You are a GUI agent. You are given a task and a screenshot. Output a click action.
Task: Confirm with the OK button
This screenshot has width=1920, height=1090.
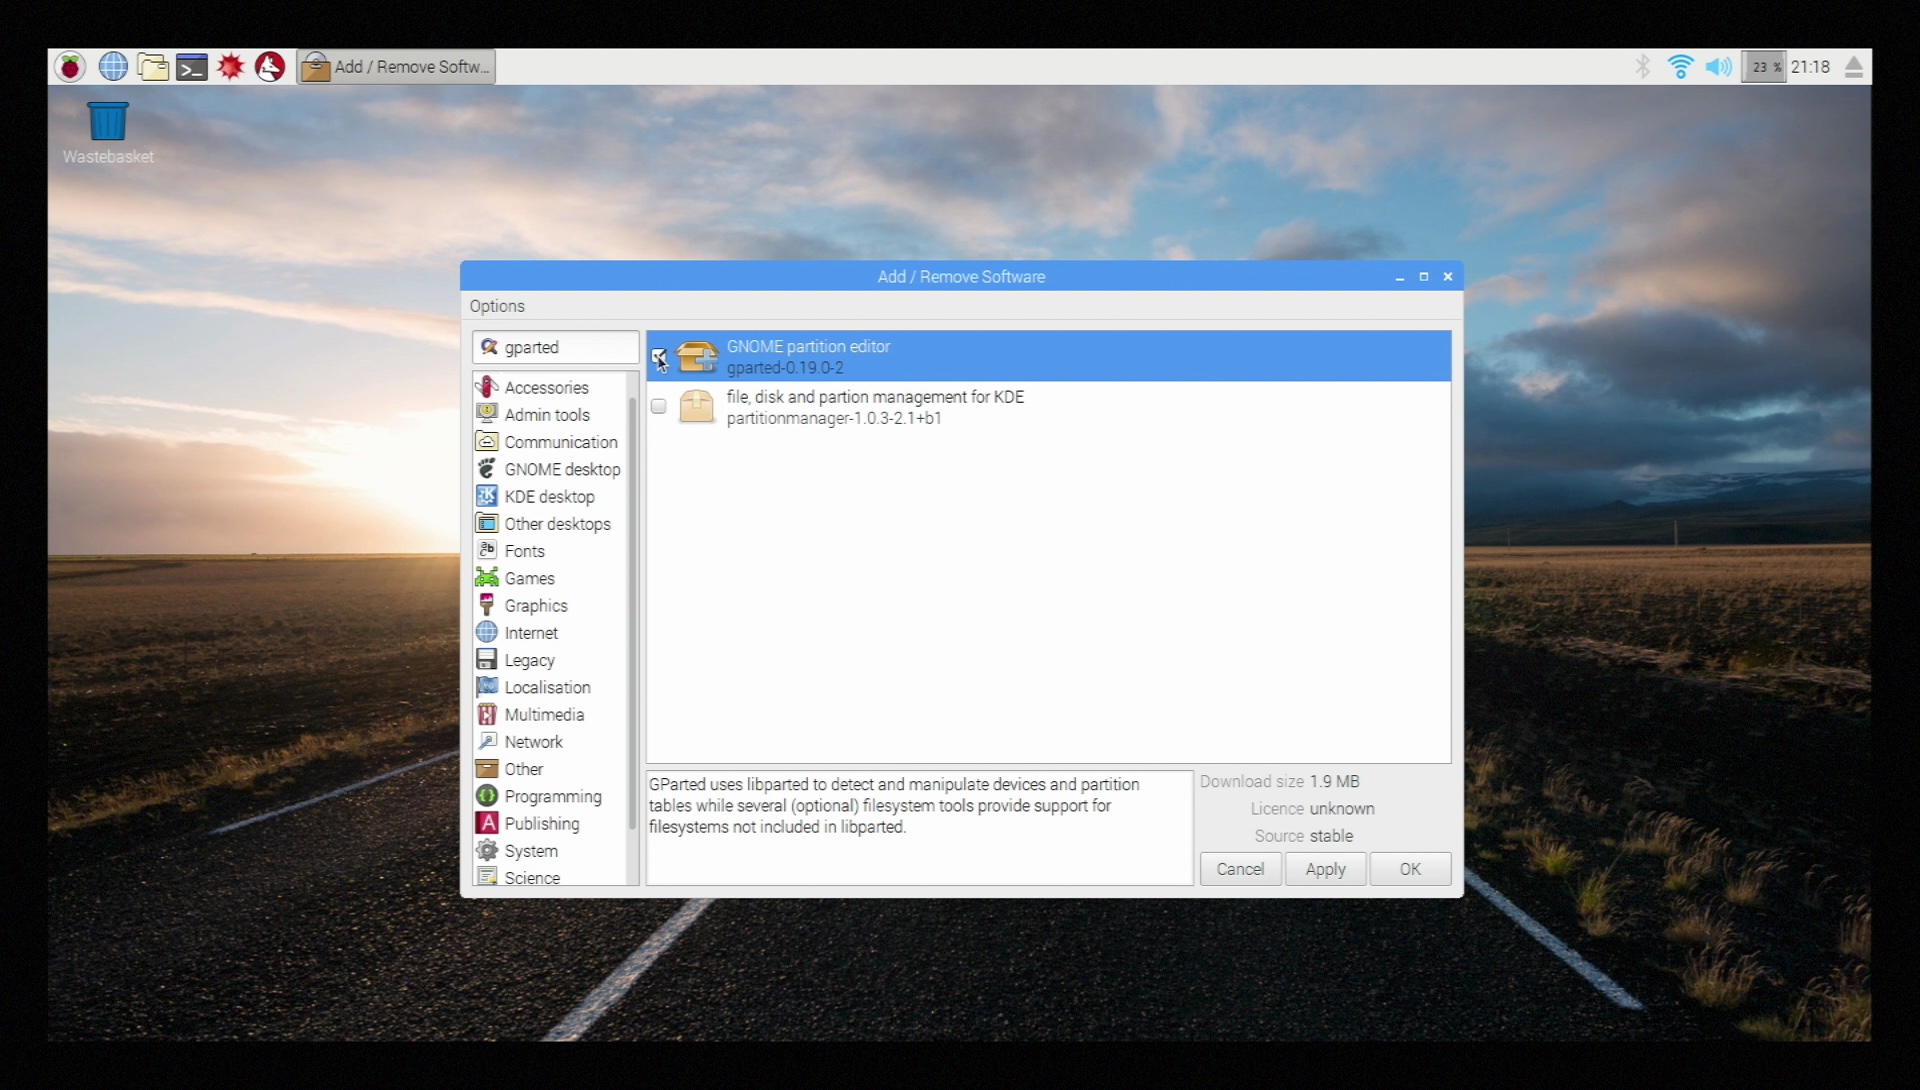click(x=1410, y=869)
